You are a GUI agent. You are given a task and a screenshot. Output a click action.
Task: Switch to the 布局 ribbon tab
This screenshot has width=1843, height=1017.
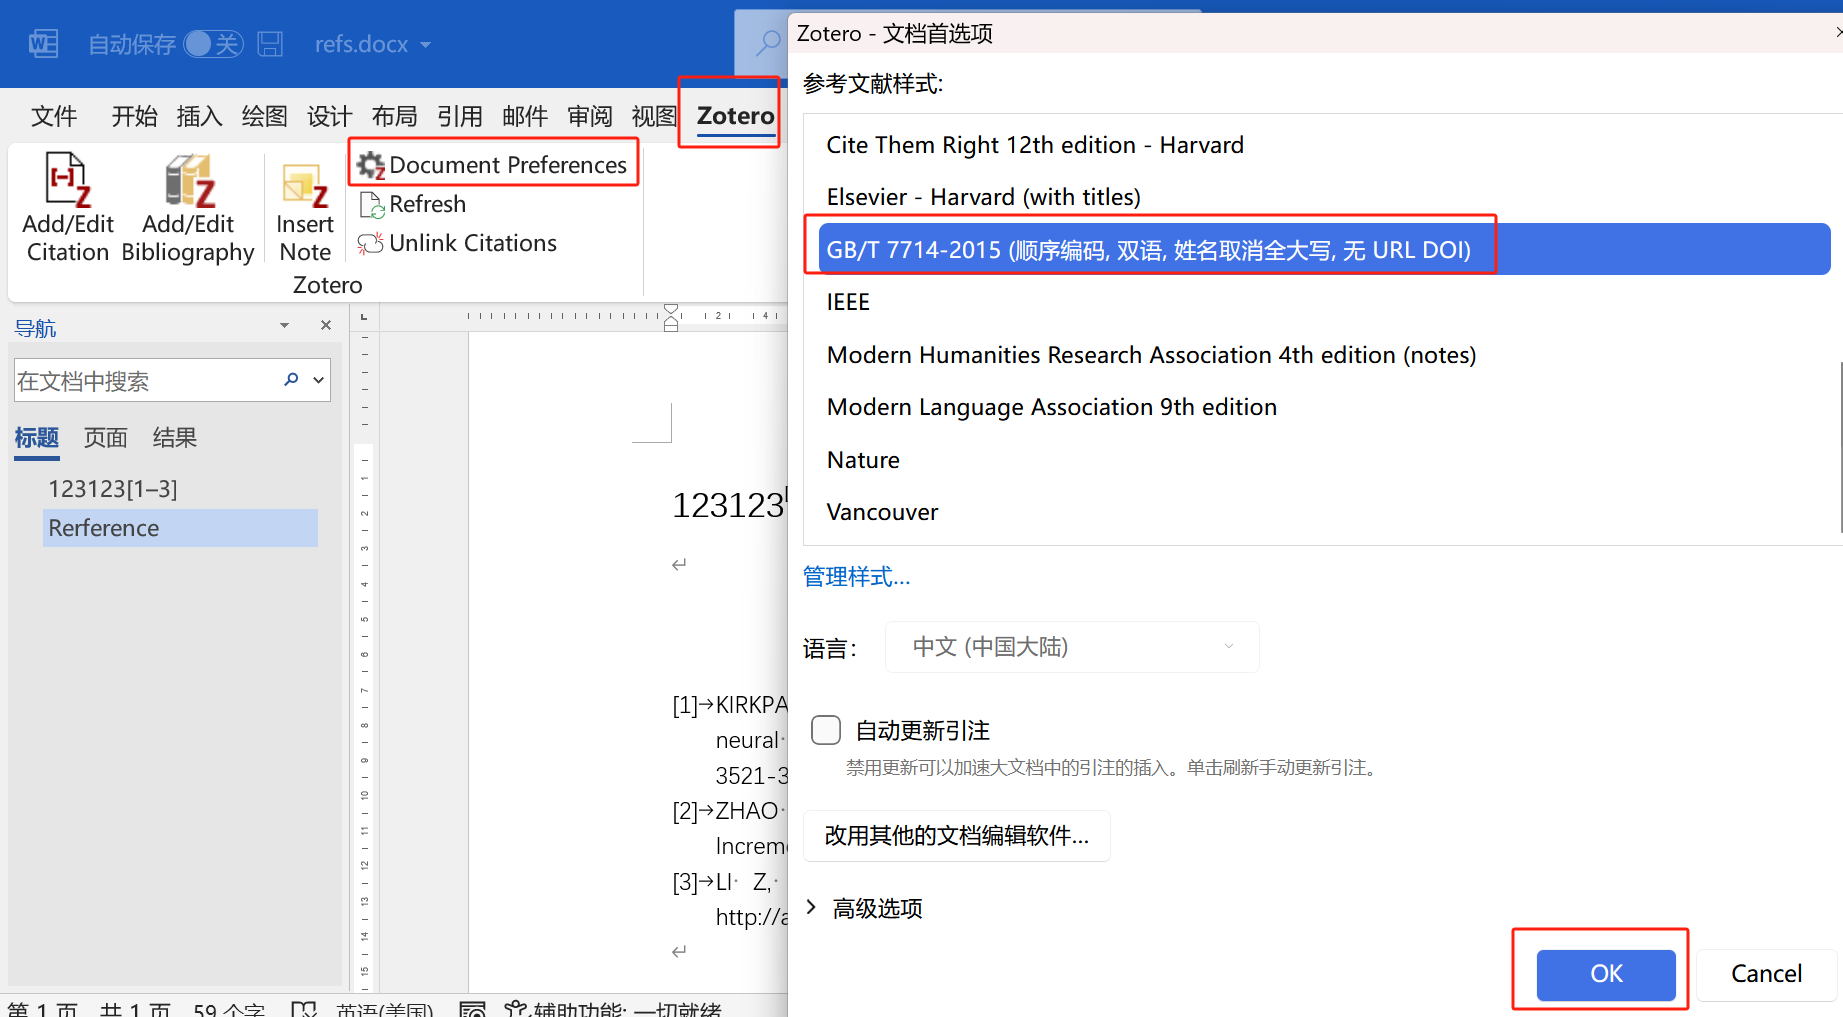(x=394, y=116)
